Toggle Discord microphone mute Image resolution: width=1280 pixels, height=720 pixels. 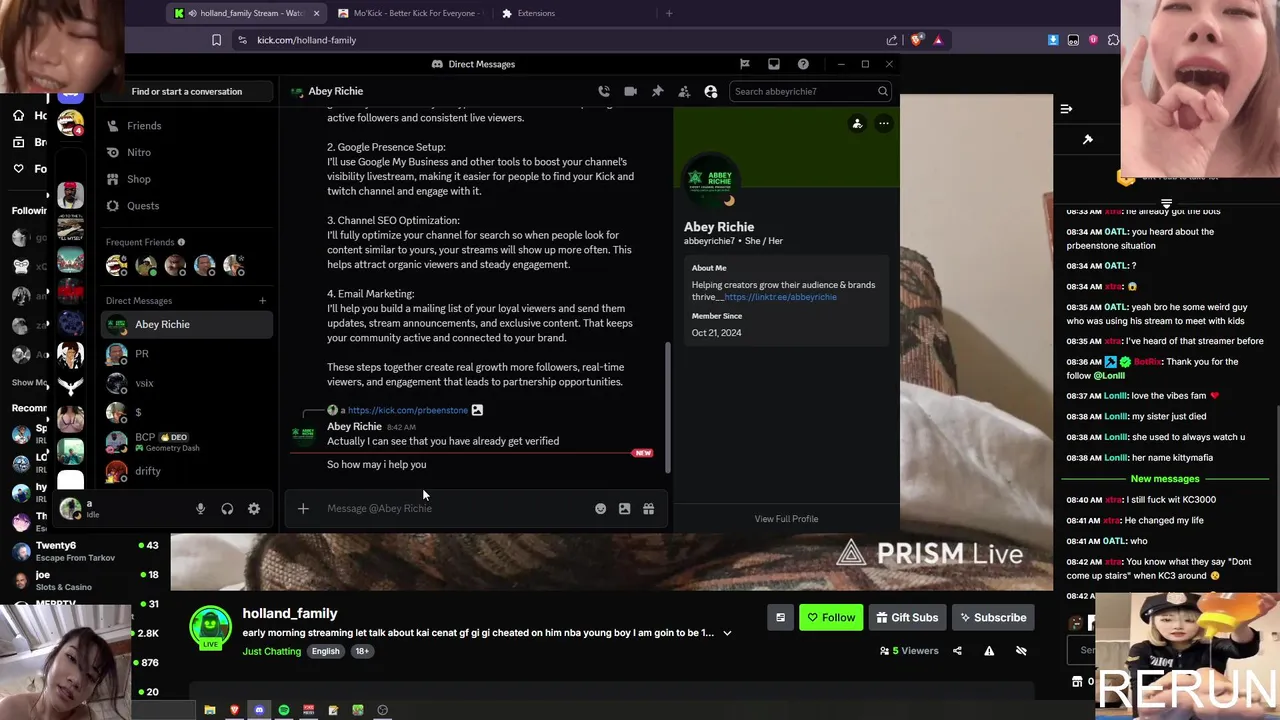(x=201, y=509)
